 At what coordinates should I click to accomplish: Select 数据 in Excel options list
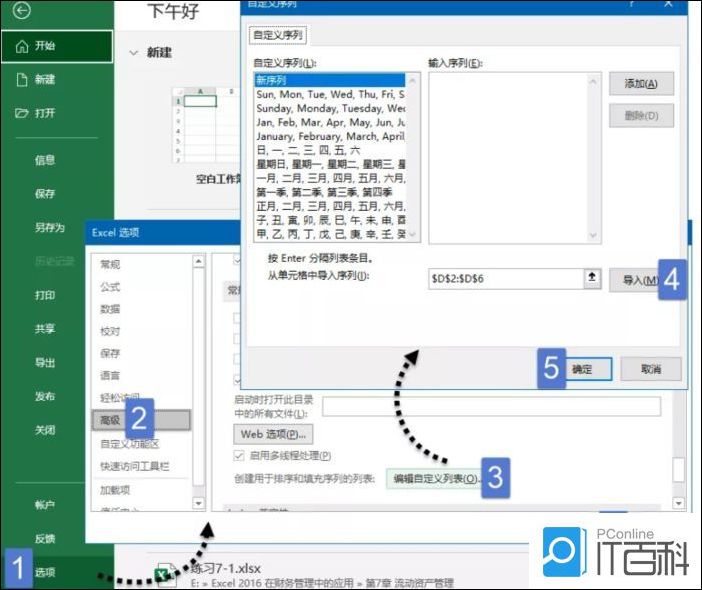(x=110, y=309)
